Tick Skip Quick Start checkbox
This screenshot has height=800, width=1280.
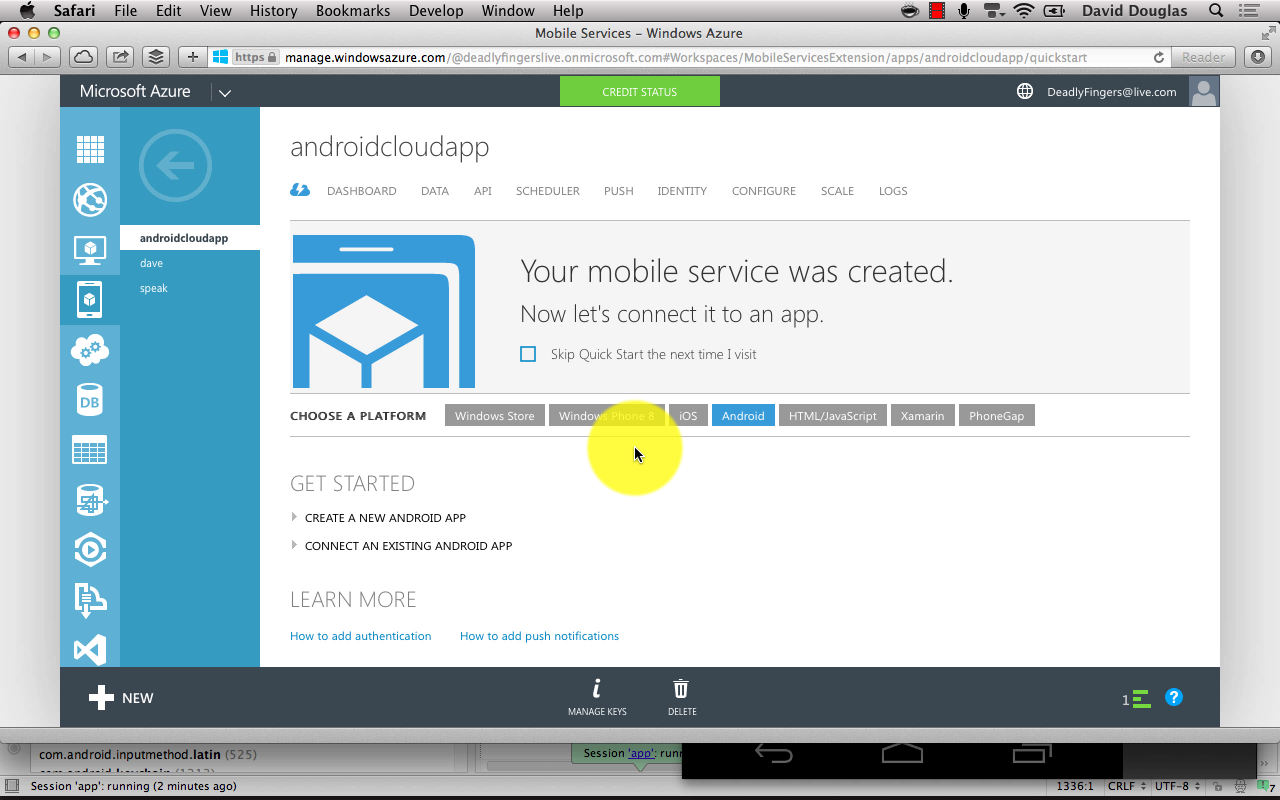(x=528, y=354)
